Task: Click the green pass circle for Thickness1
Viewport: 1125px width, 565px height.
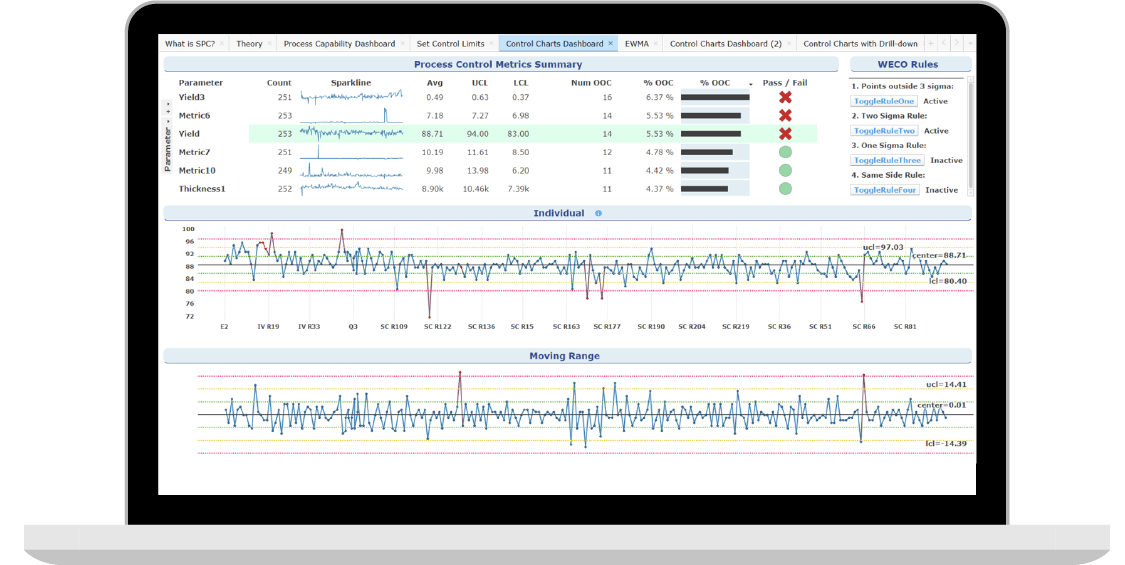Action: coord(785,189)
